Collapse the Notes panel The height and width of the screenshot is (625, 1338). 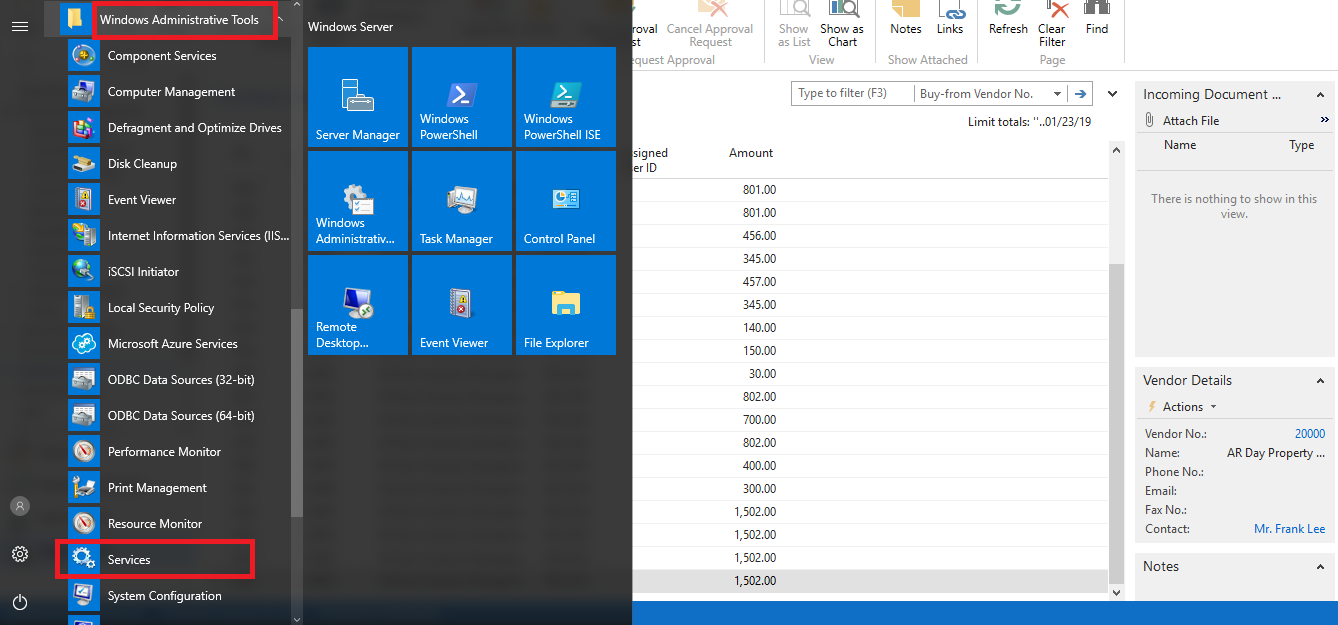(1320, 567)
